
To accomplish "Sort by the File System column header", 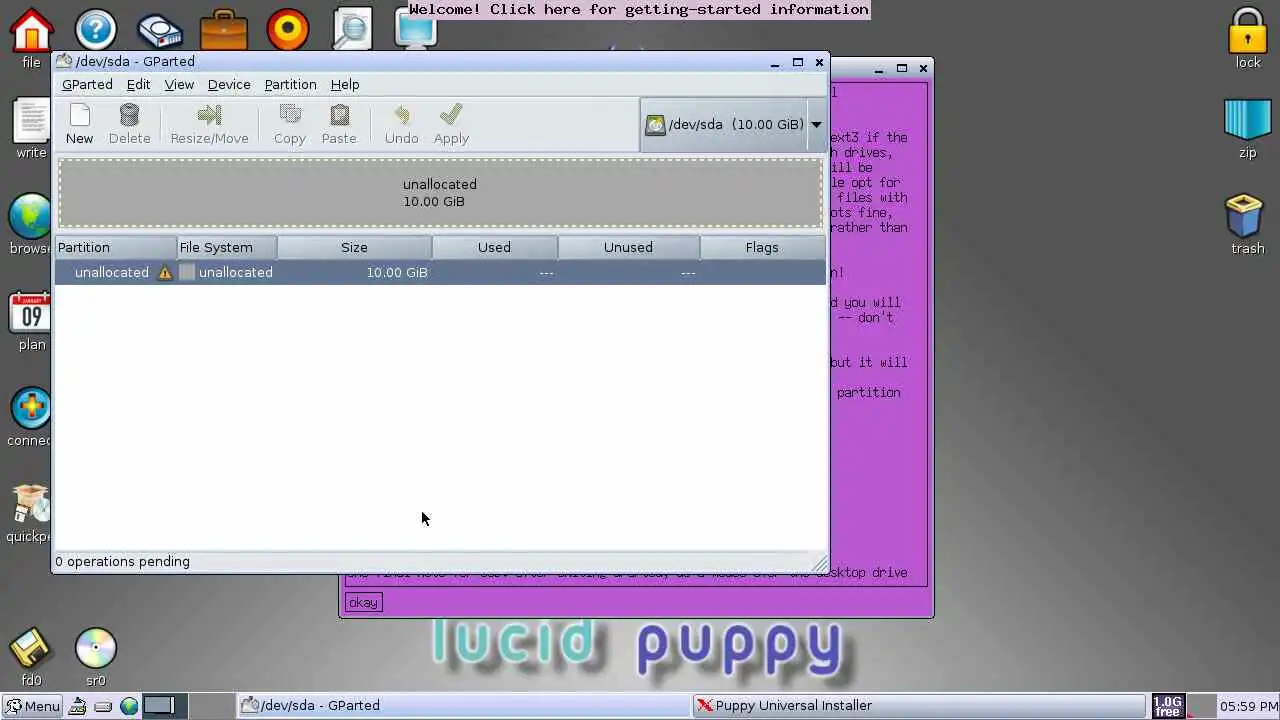I will tap(227, 247).
